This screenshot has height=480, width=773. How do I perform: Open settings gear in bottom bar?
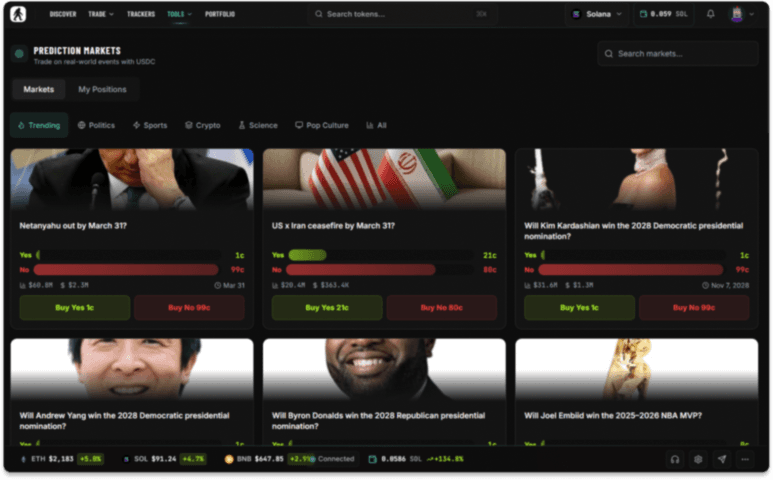(x=698, y=459)
